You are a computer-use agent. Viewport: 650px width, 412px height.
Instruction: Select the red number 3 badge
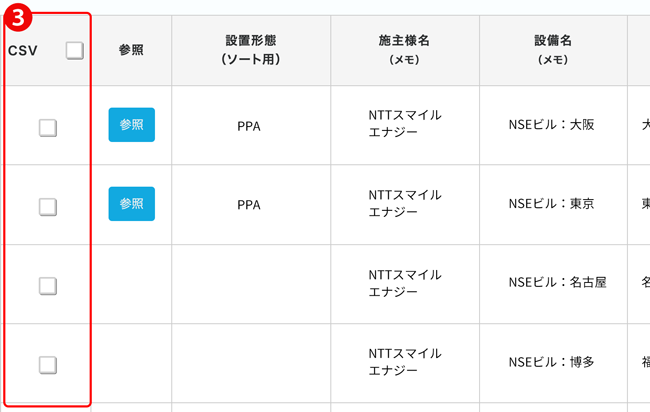(x=18, y=17)
